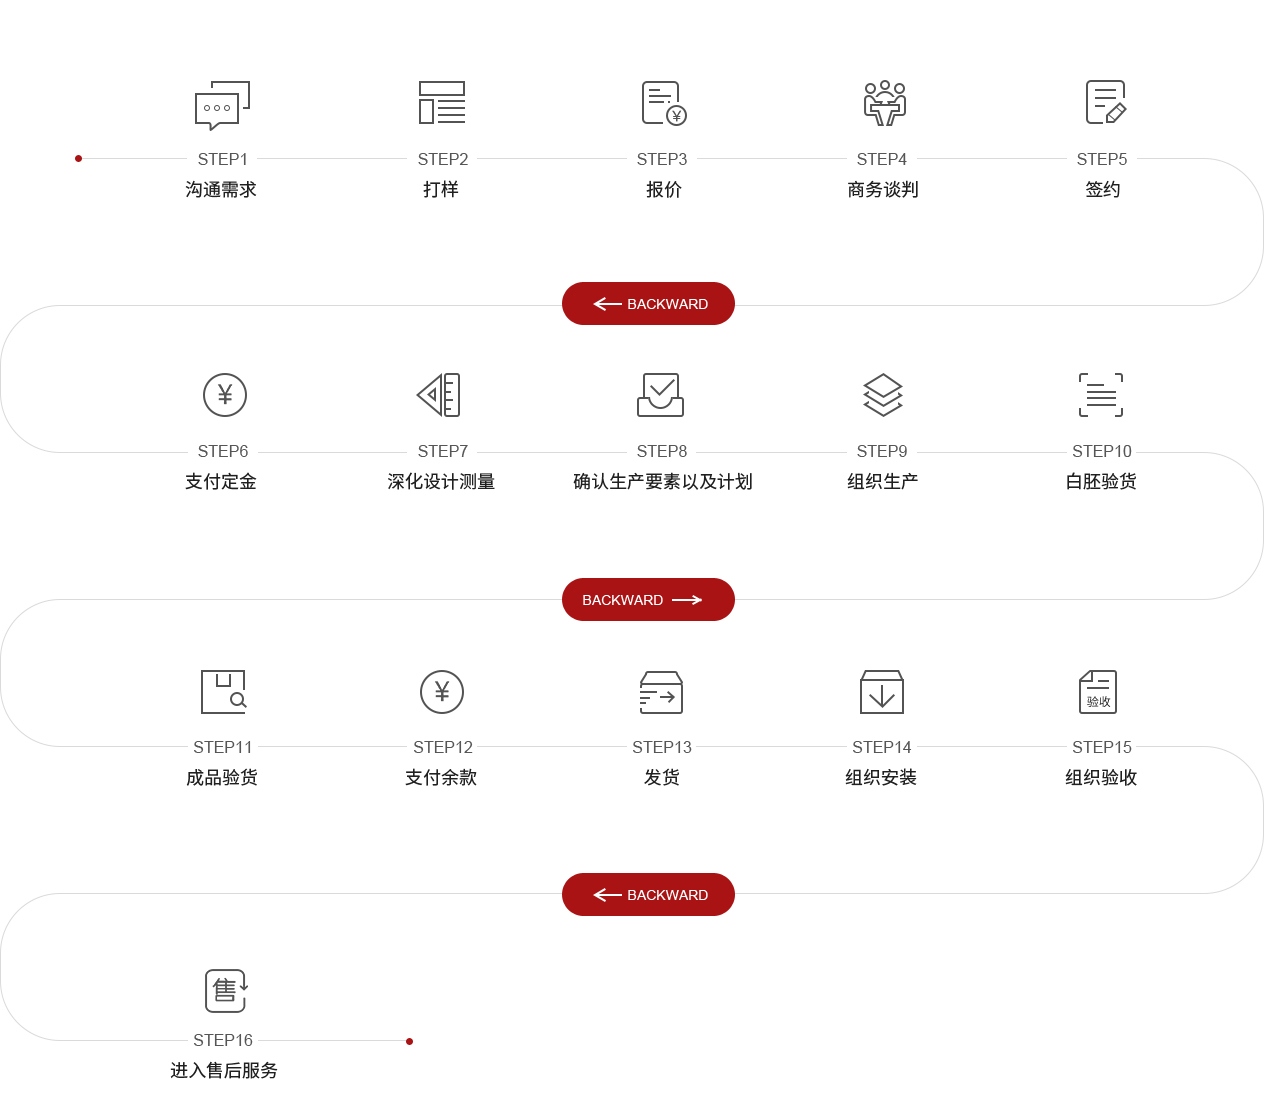This screenshot has height=1098, width=1264.
Task: Click the yen circle icon above STEP12
Action: (x=442, y=691)
